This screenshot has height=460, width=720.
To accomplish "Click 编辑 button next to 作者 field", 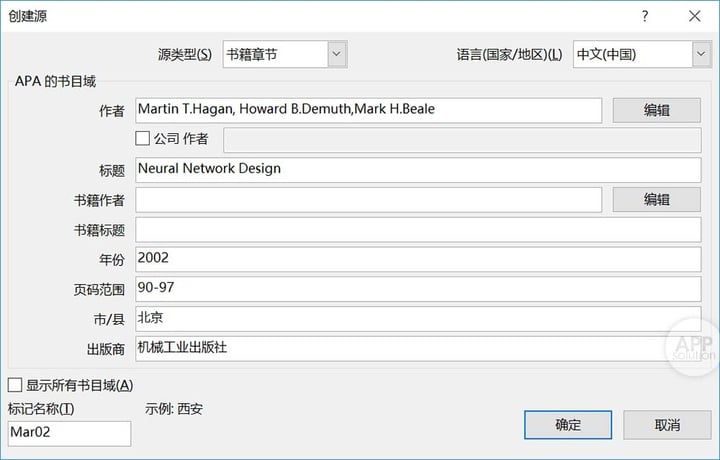I will [657, 110].
